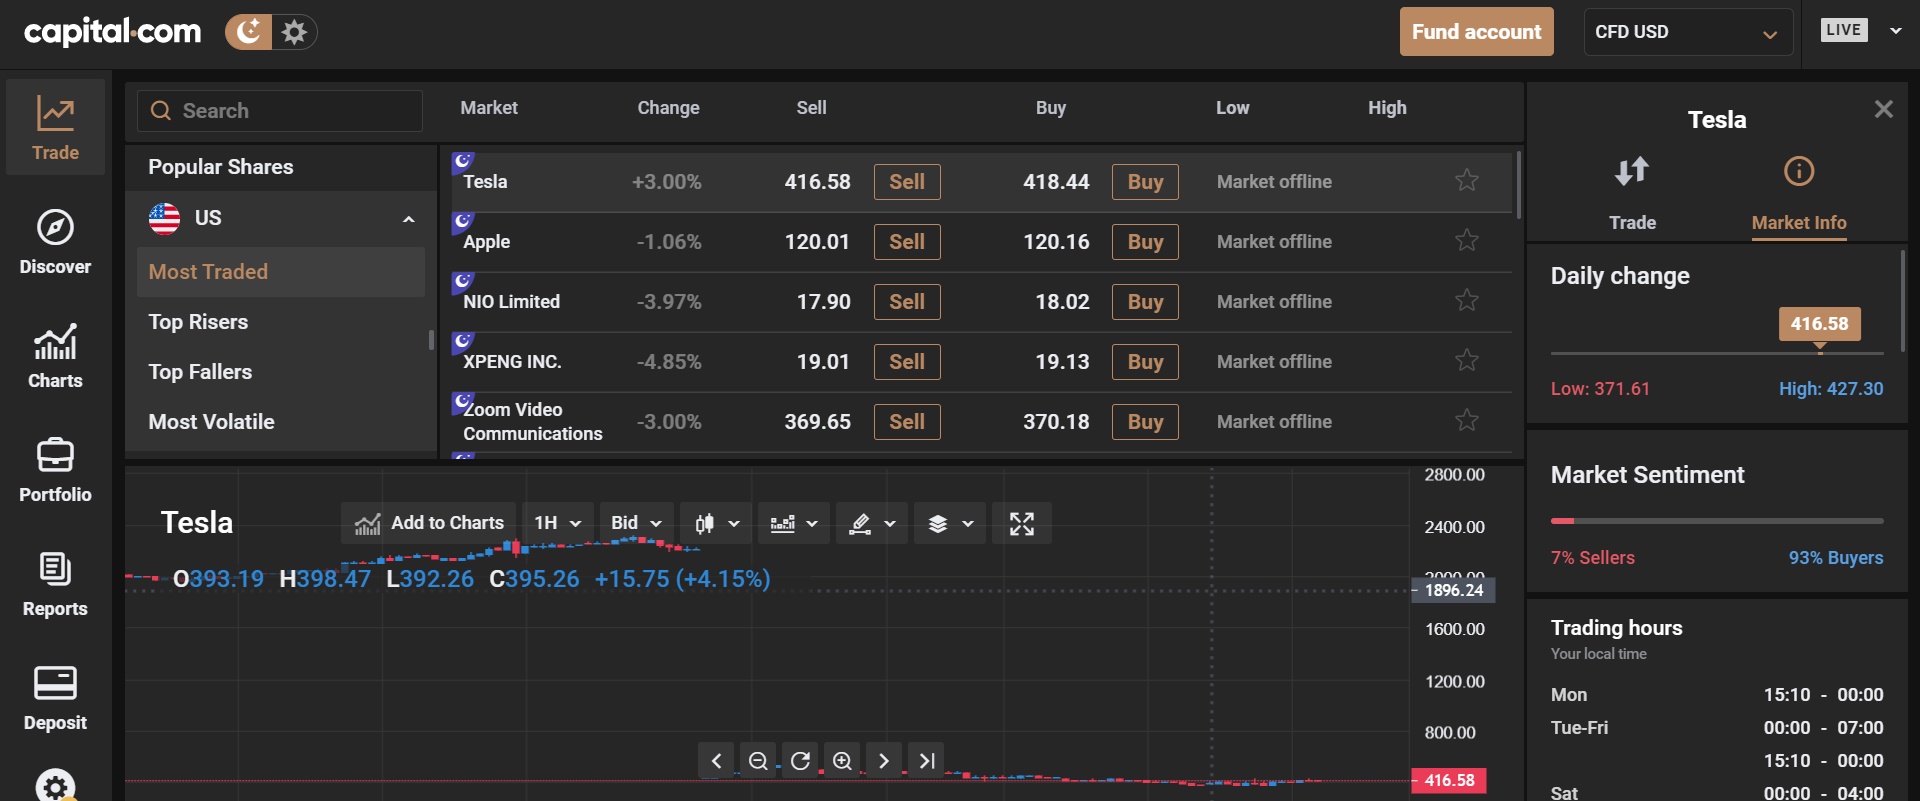Sort by Sell column header
Viewport: 1920px width, 801px height.
tap(811, 108)
